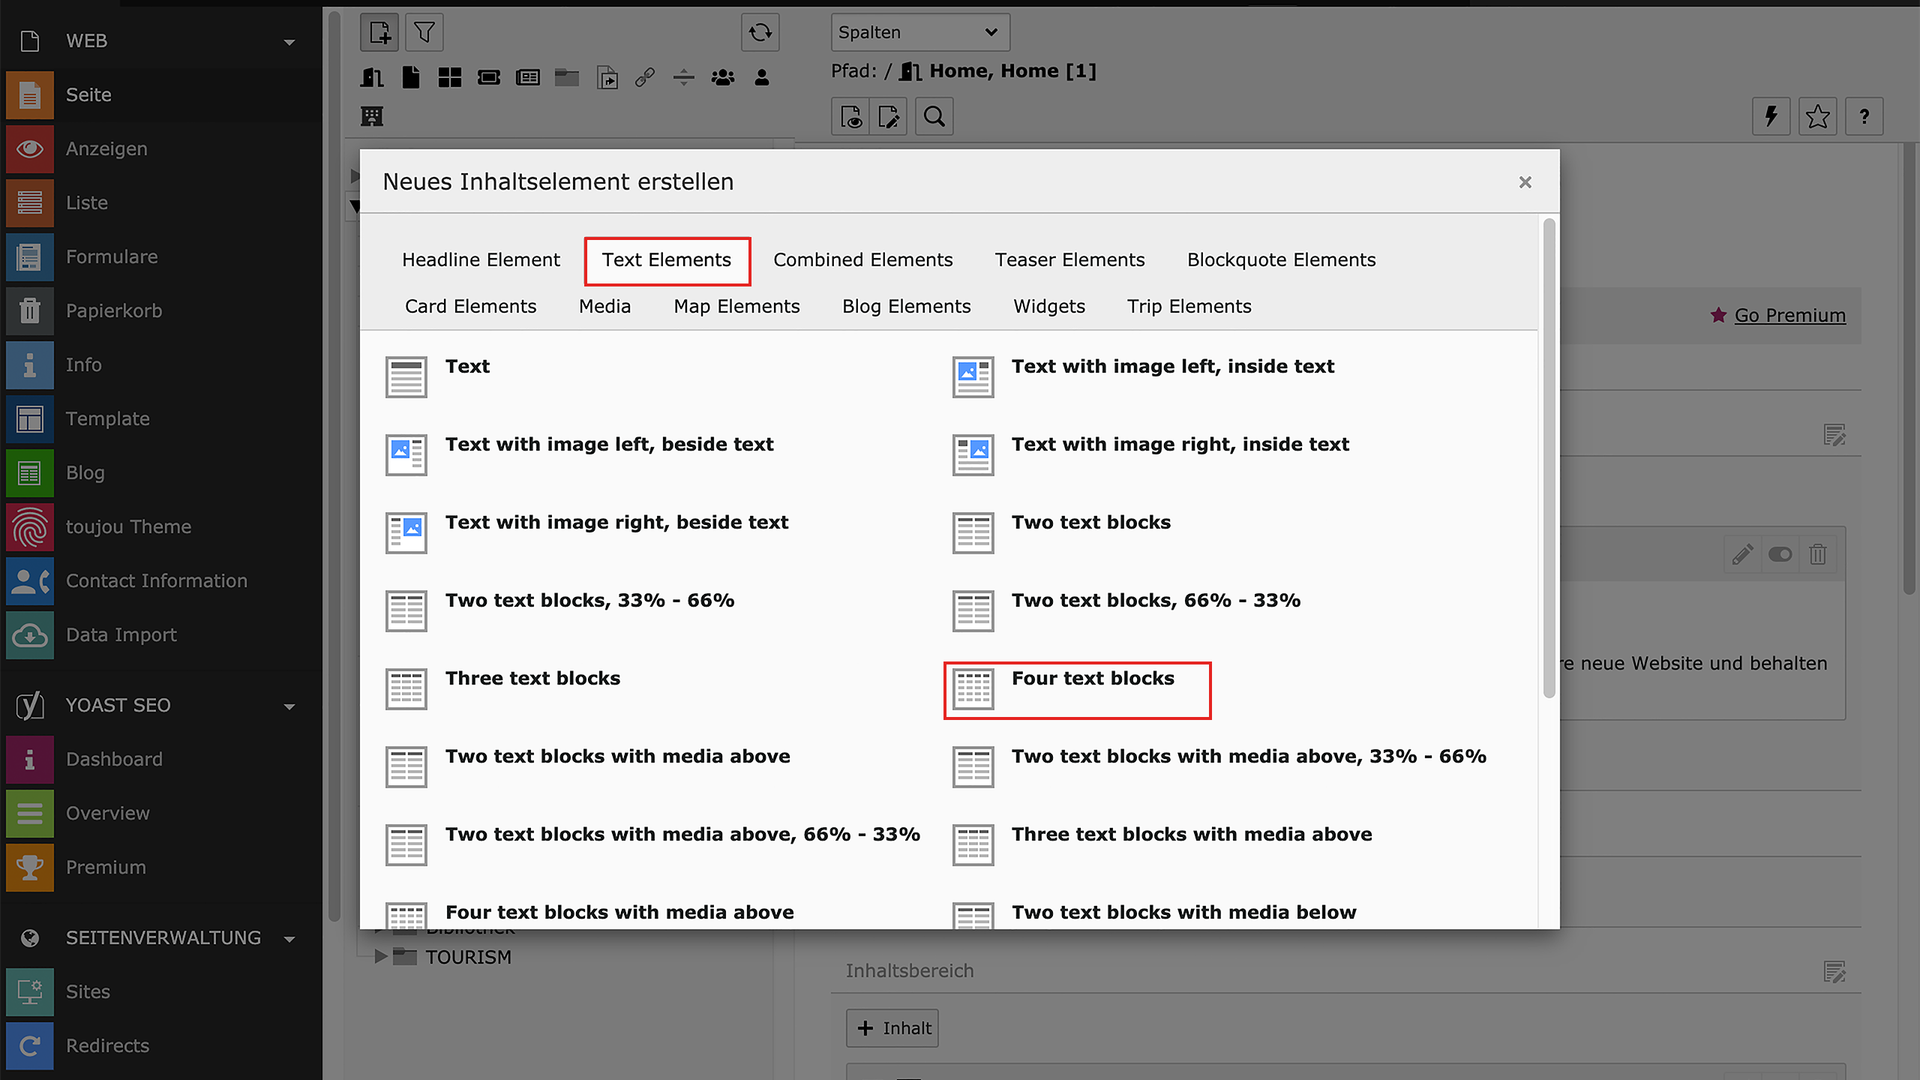Open the help question mark icon
The width and height of the screenshot is (1920, 1080).
coord(1864,117)
